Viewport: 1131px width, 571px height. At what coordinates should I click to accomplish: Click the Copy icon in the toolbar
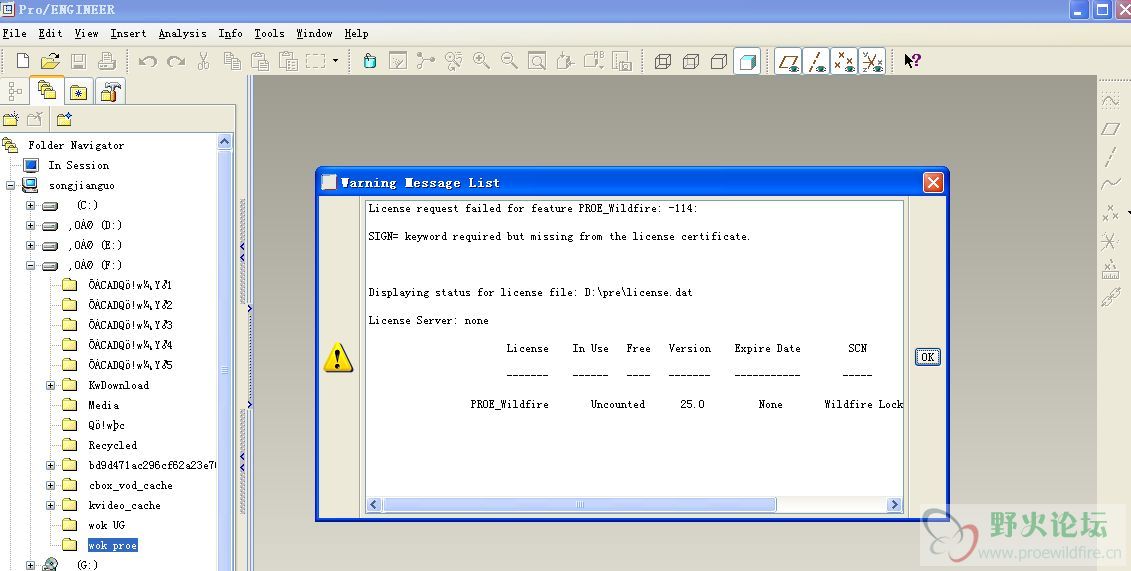[x=232, y=61]
